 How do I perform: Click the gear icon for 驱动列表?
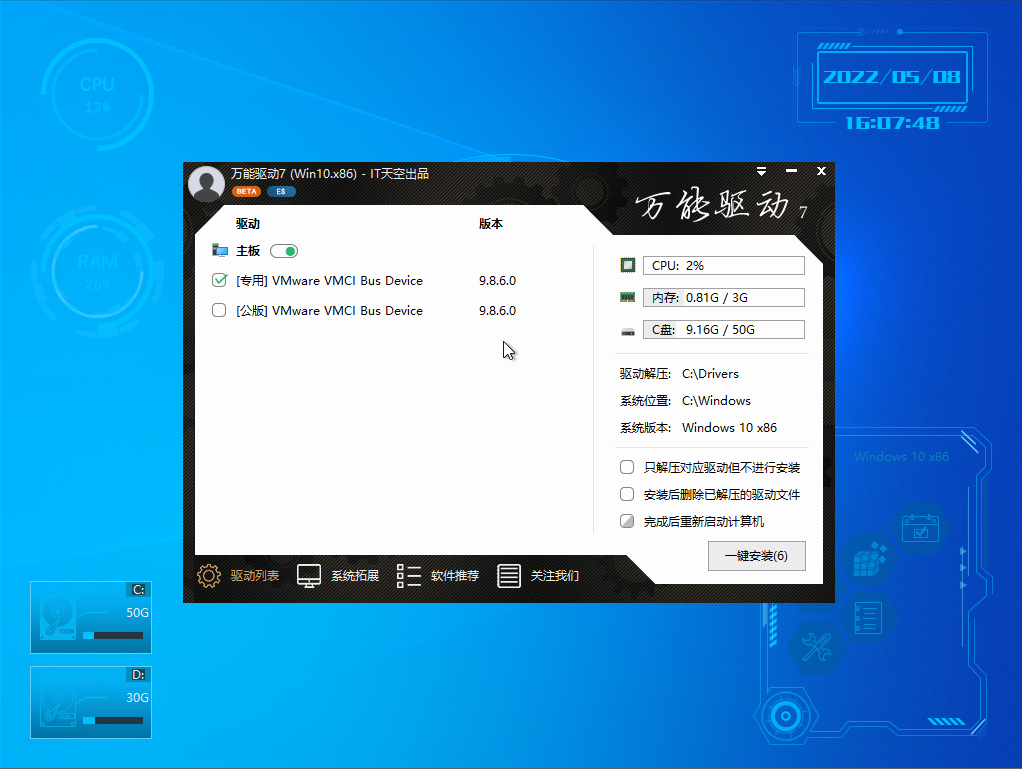(208, 576)
